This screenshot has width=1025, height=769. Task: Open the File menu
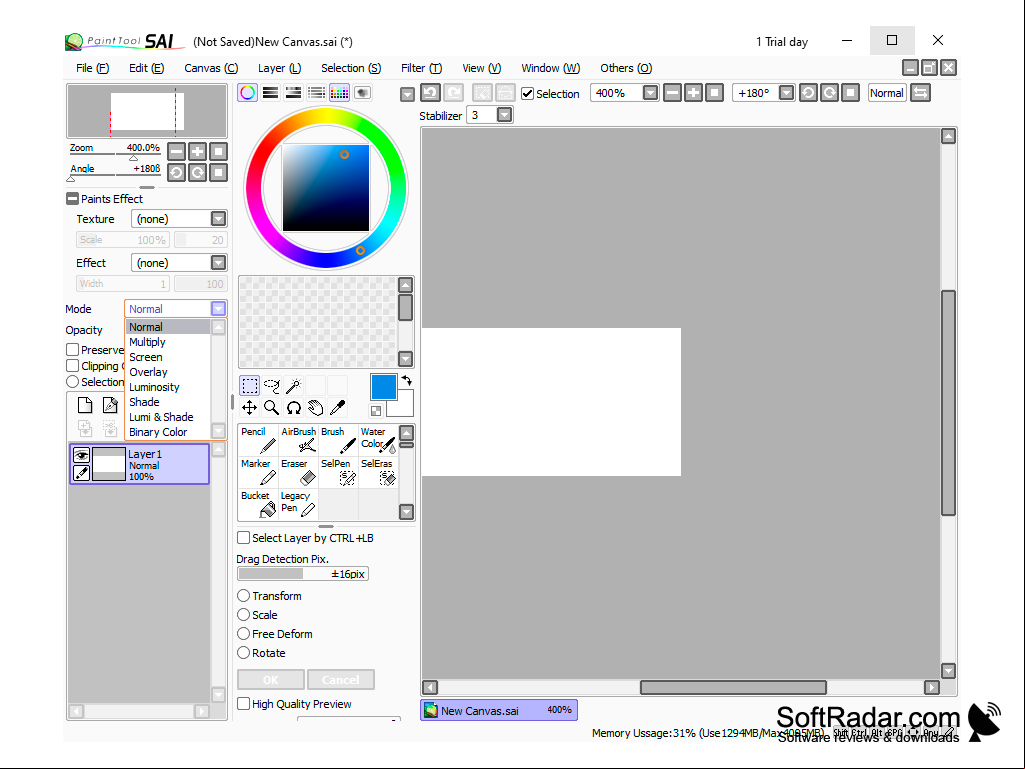92,68
